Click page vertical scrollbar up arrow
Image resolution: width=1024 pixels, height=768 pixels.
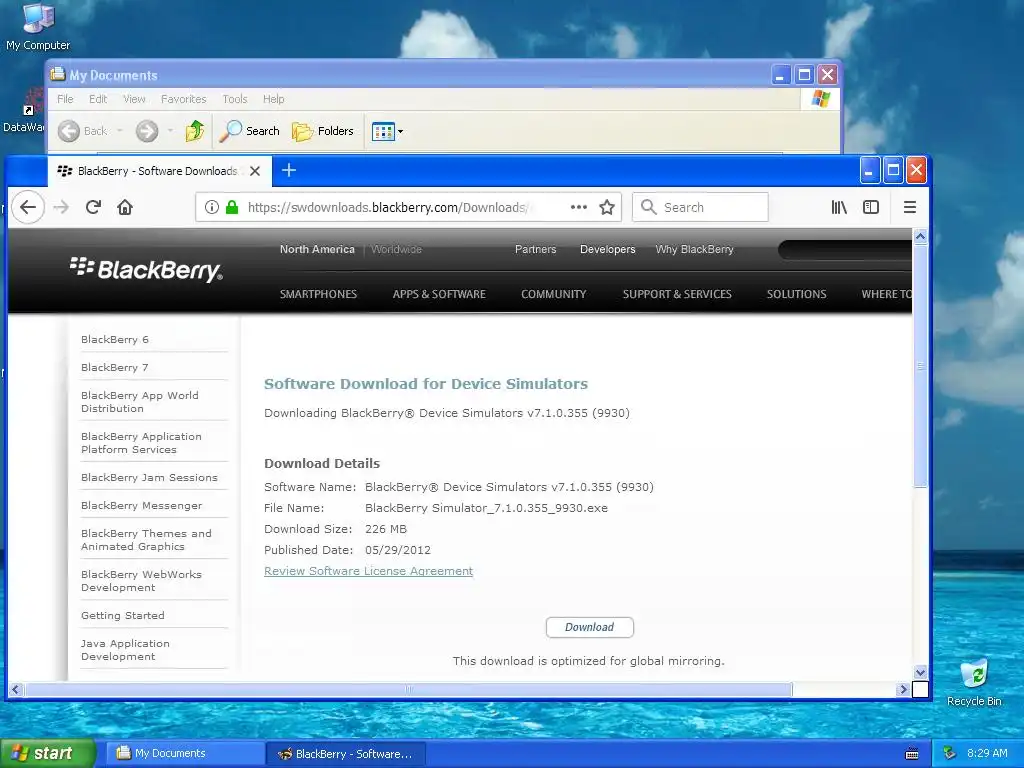coord(920,237)
